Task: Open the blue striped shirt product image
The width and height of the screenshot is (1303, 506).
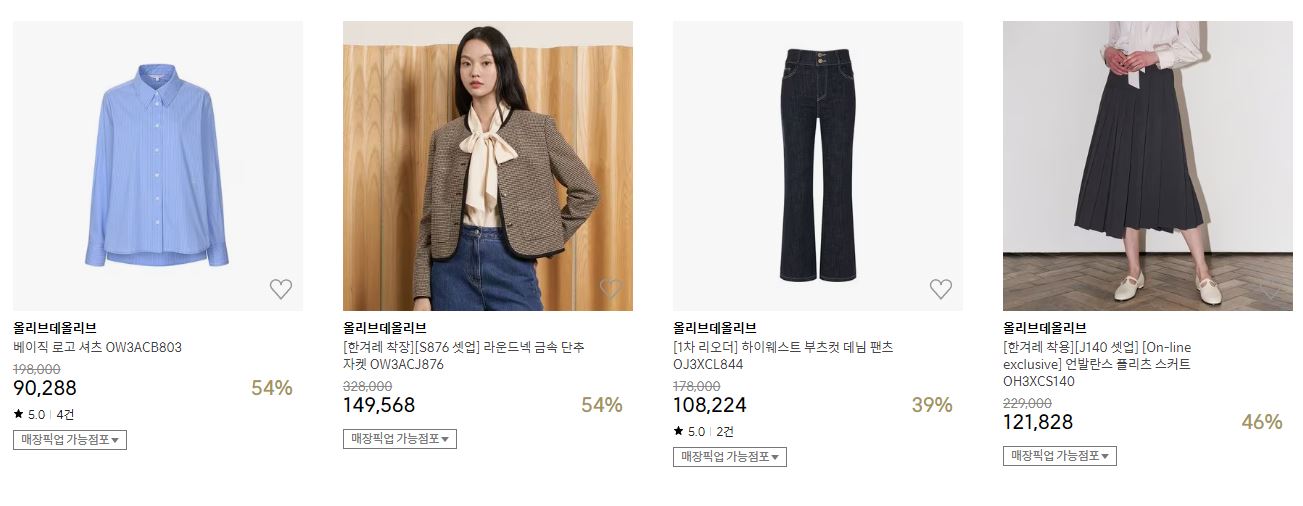Action: [158, 166]
